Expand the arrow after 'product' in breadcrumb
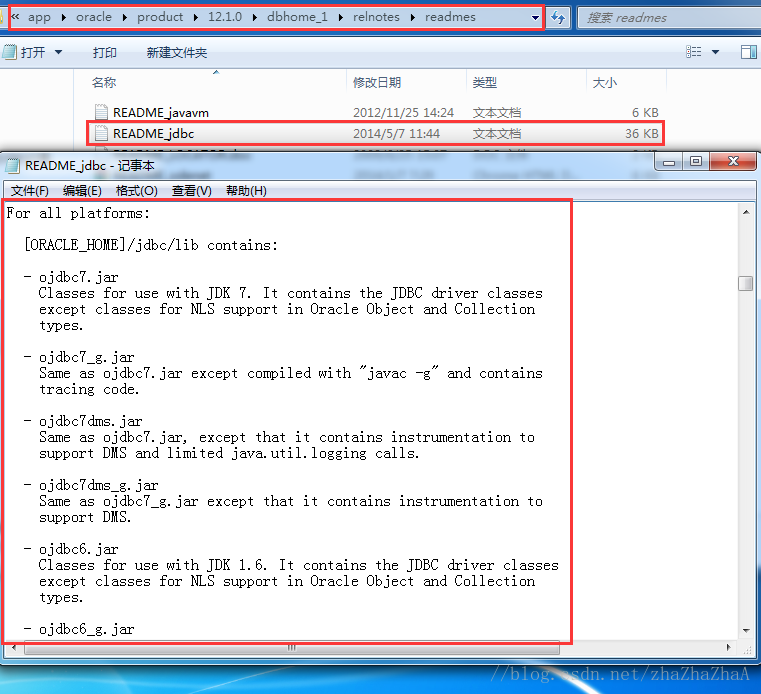The width and height of the screenshot is (761, 694). (196, 17)
